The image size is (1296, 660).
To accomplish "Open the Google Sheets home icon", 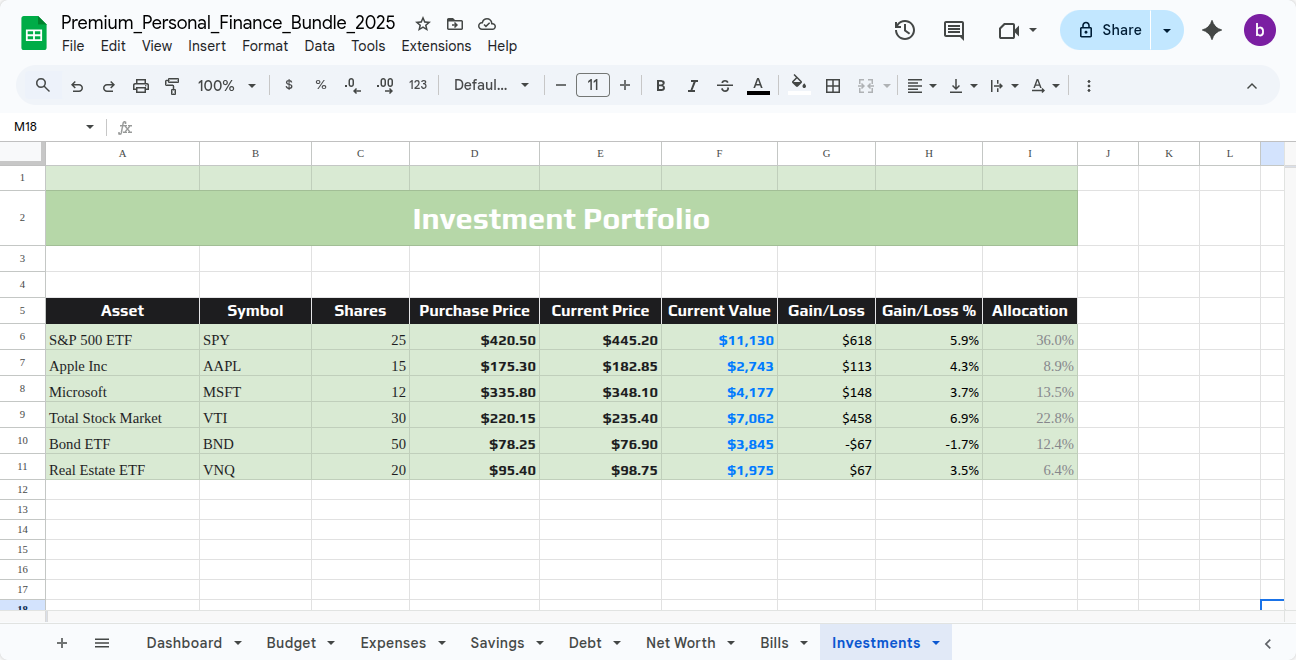I will click(x=34, y=33).
